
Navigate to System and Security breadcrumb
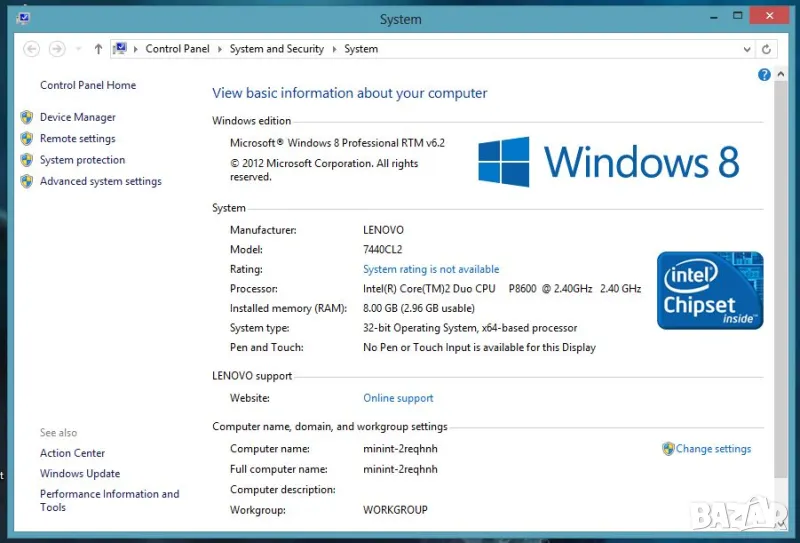coord(276,49)
